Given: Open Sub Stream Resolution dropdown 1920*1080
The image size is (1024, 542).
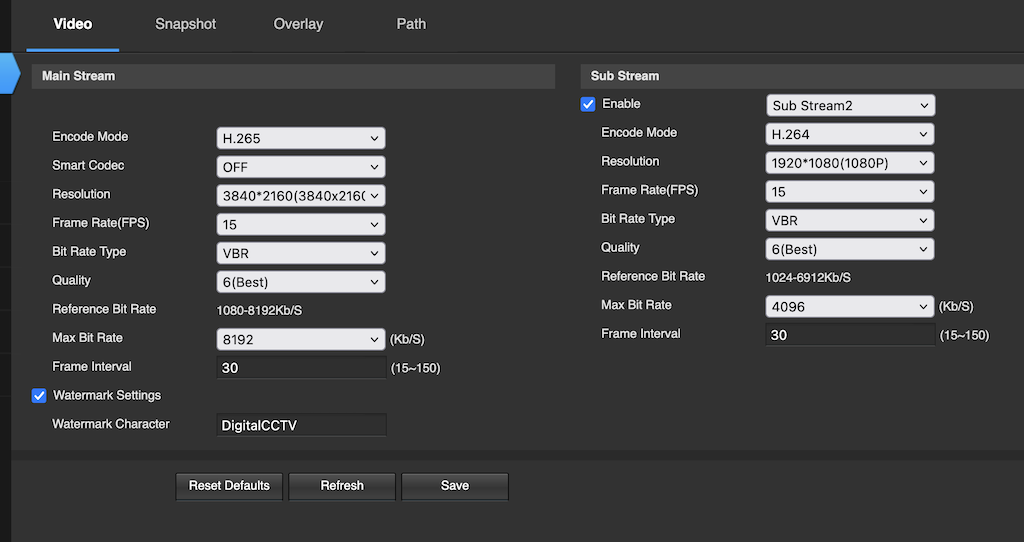Looking at the screenshot, I should pos(850,163).
